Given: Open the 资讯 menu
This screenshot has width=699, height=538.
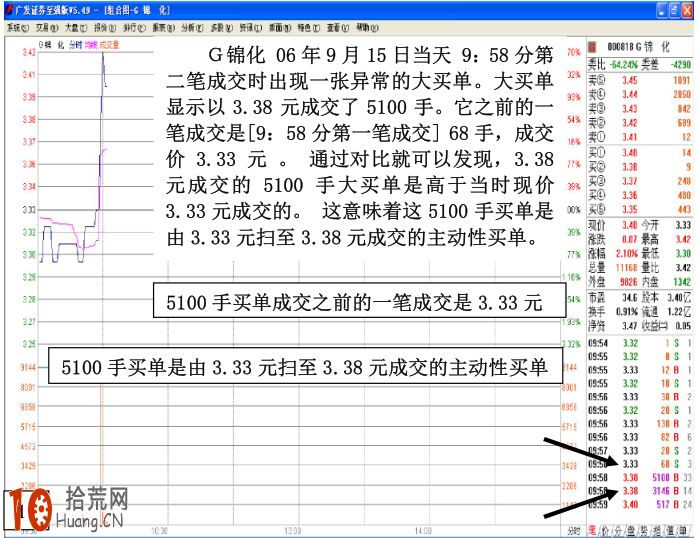Looking at the screenshot, I should click(251, 28).
